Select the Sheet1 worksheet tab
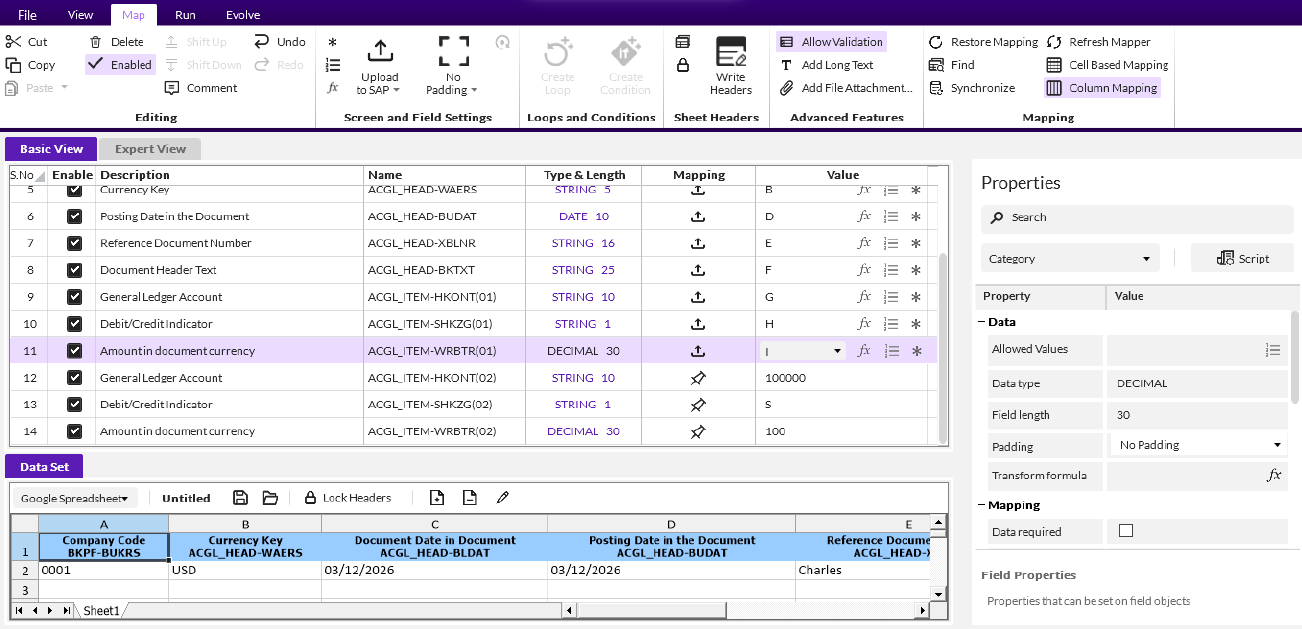 (x=101, y=610)
